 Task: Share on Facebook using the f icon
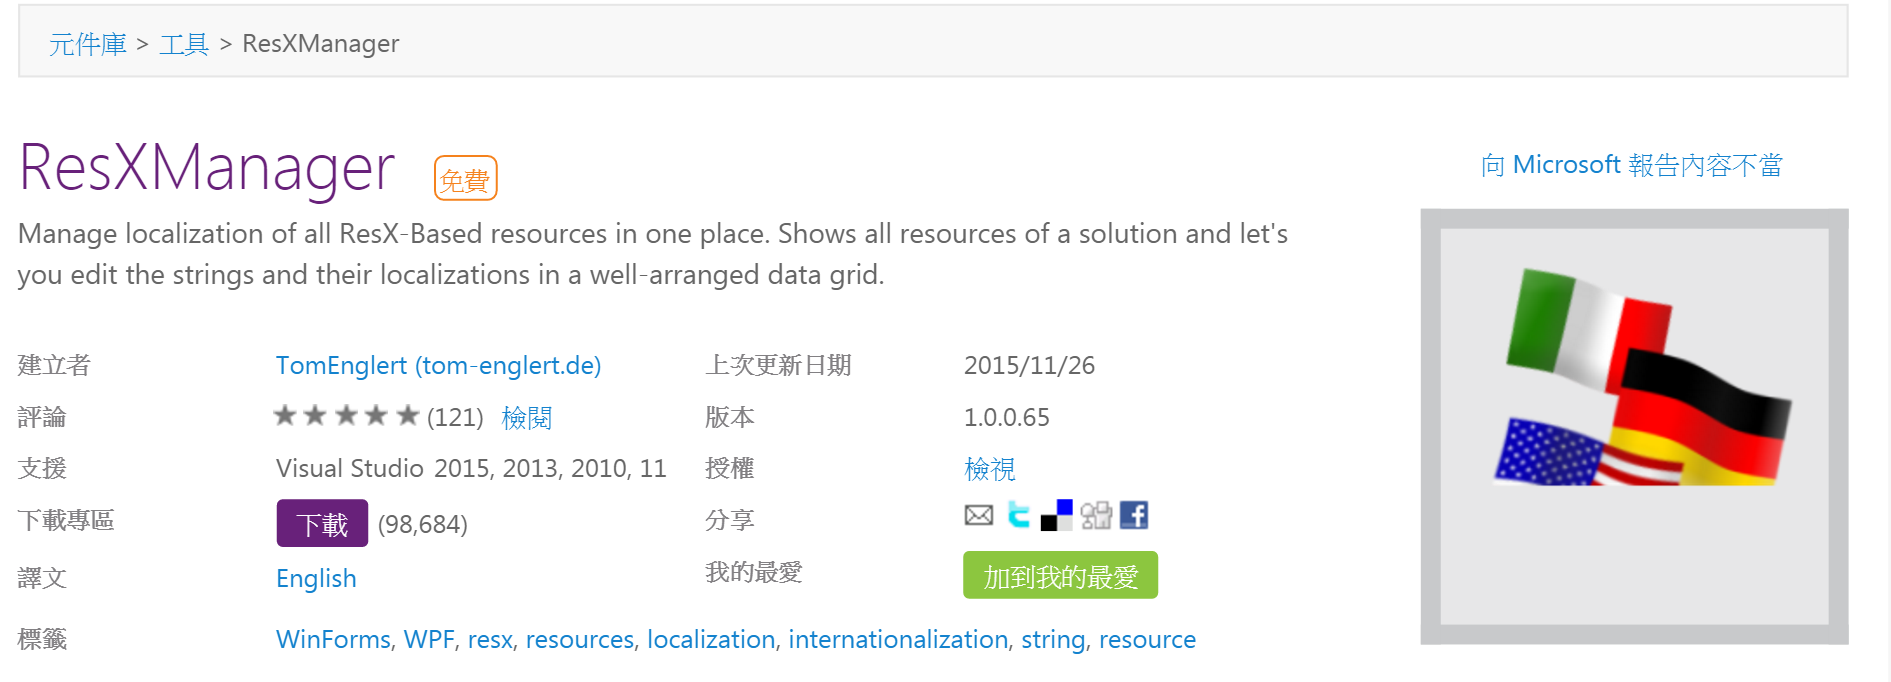[x=1134, y=515]
